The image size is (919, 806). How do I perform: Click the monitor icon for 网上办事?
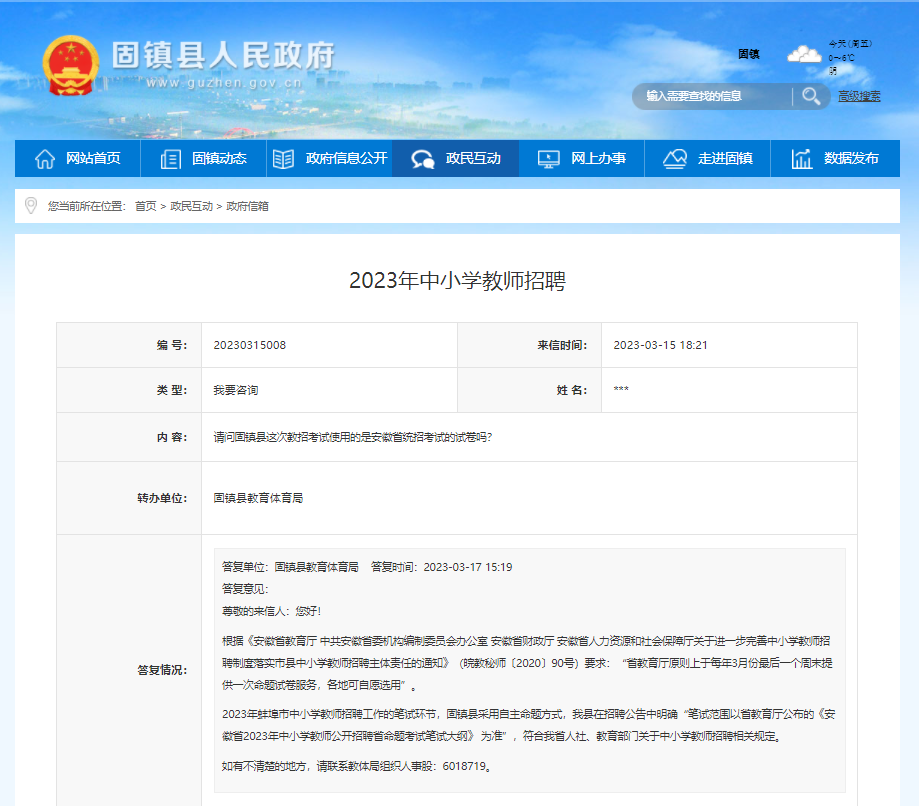(548, 159)
